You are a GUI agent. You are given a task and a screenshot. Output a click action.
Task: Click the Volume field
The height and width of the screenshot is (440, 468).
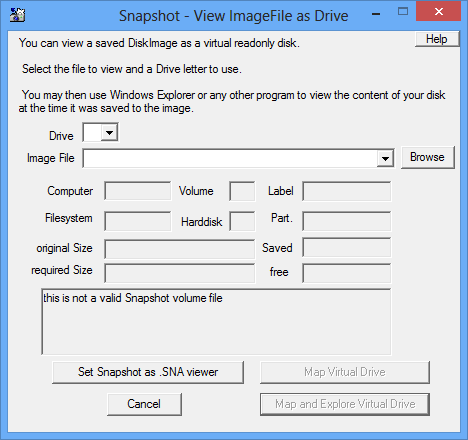pyautogui.click(x=242, y=191)
